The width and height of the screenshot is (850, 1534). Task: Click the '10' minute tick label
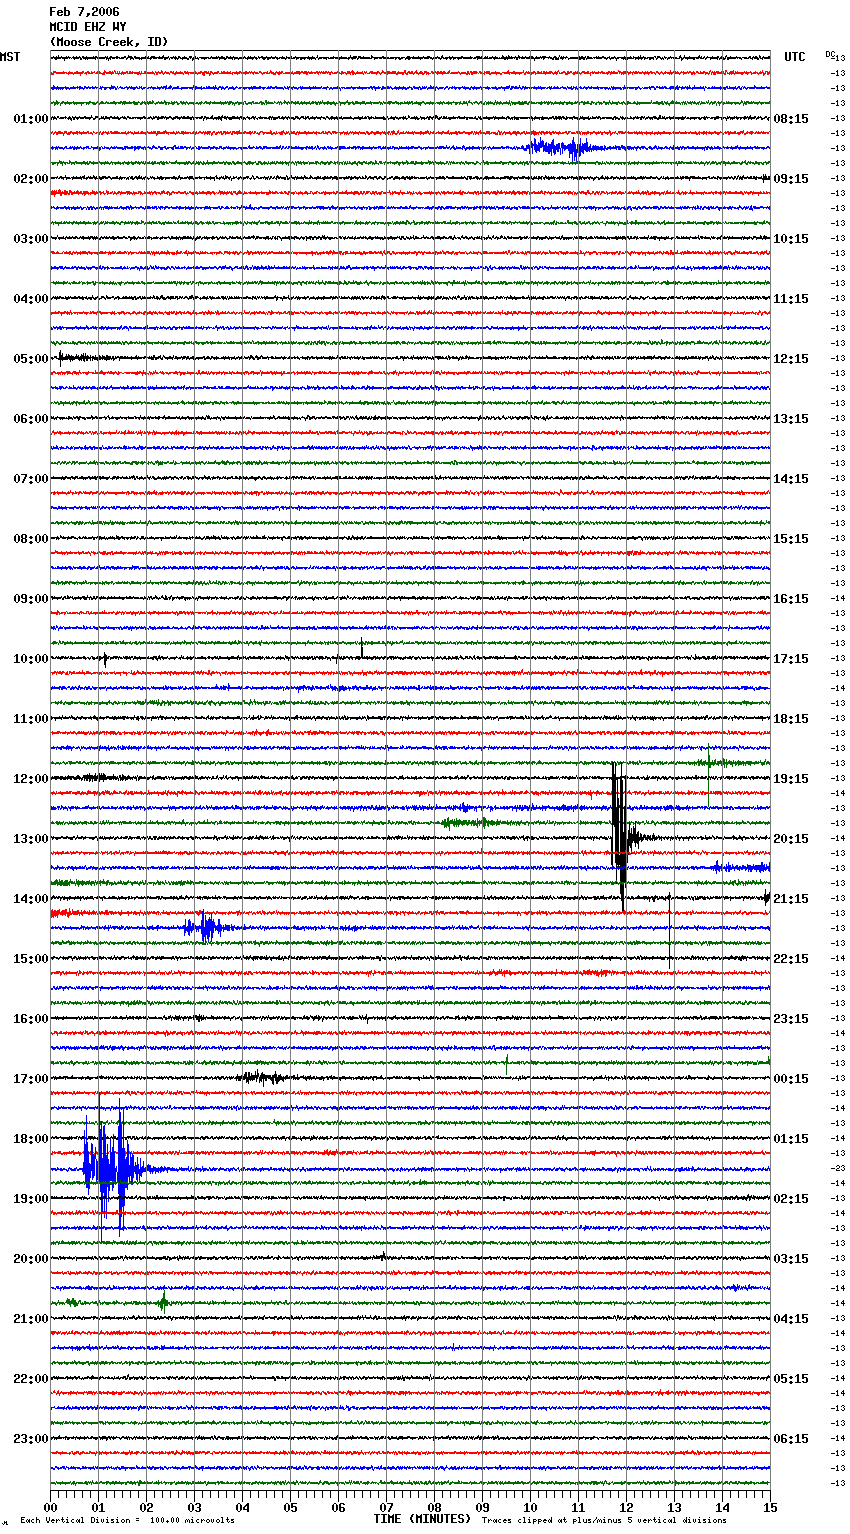pyautogui.click(x=531, y=1507)
